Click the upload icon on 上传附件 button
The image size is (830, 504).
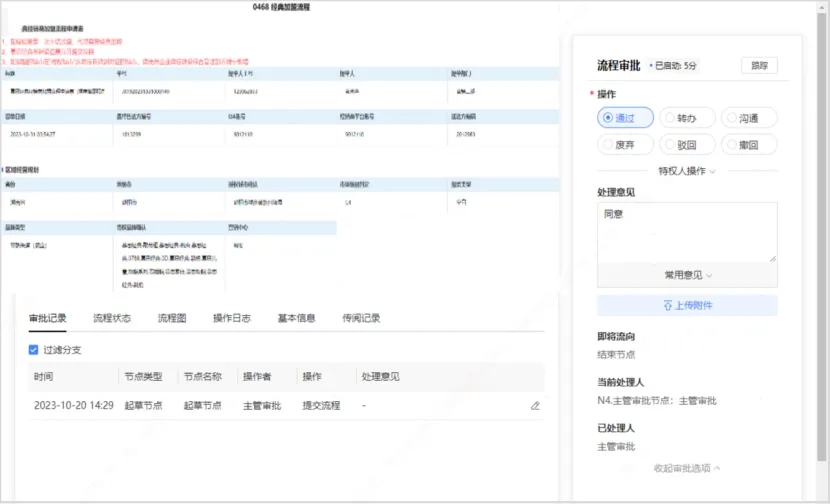(667, 305)
